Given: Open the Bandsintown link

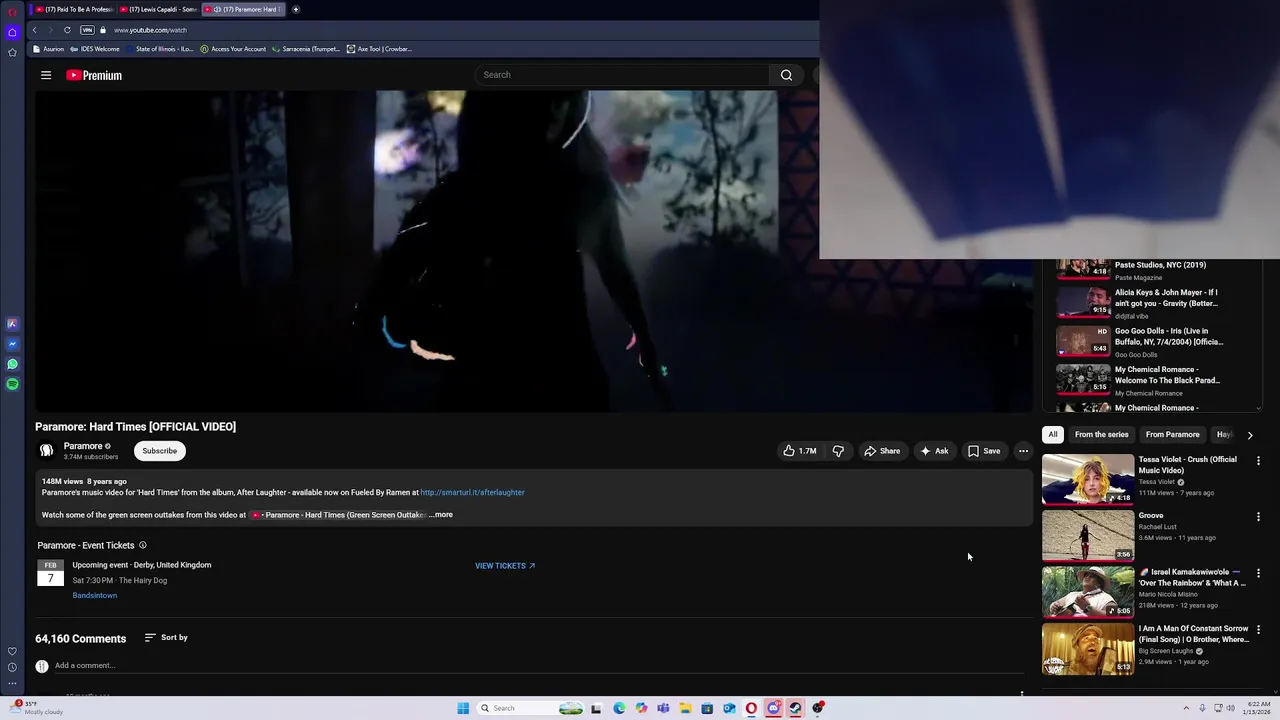Looking at the screenshot, I should tap(94, 595).
